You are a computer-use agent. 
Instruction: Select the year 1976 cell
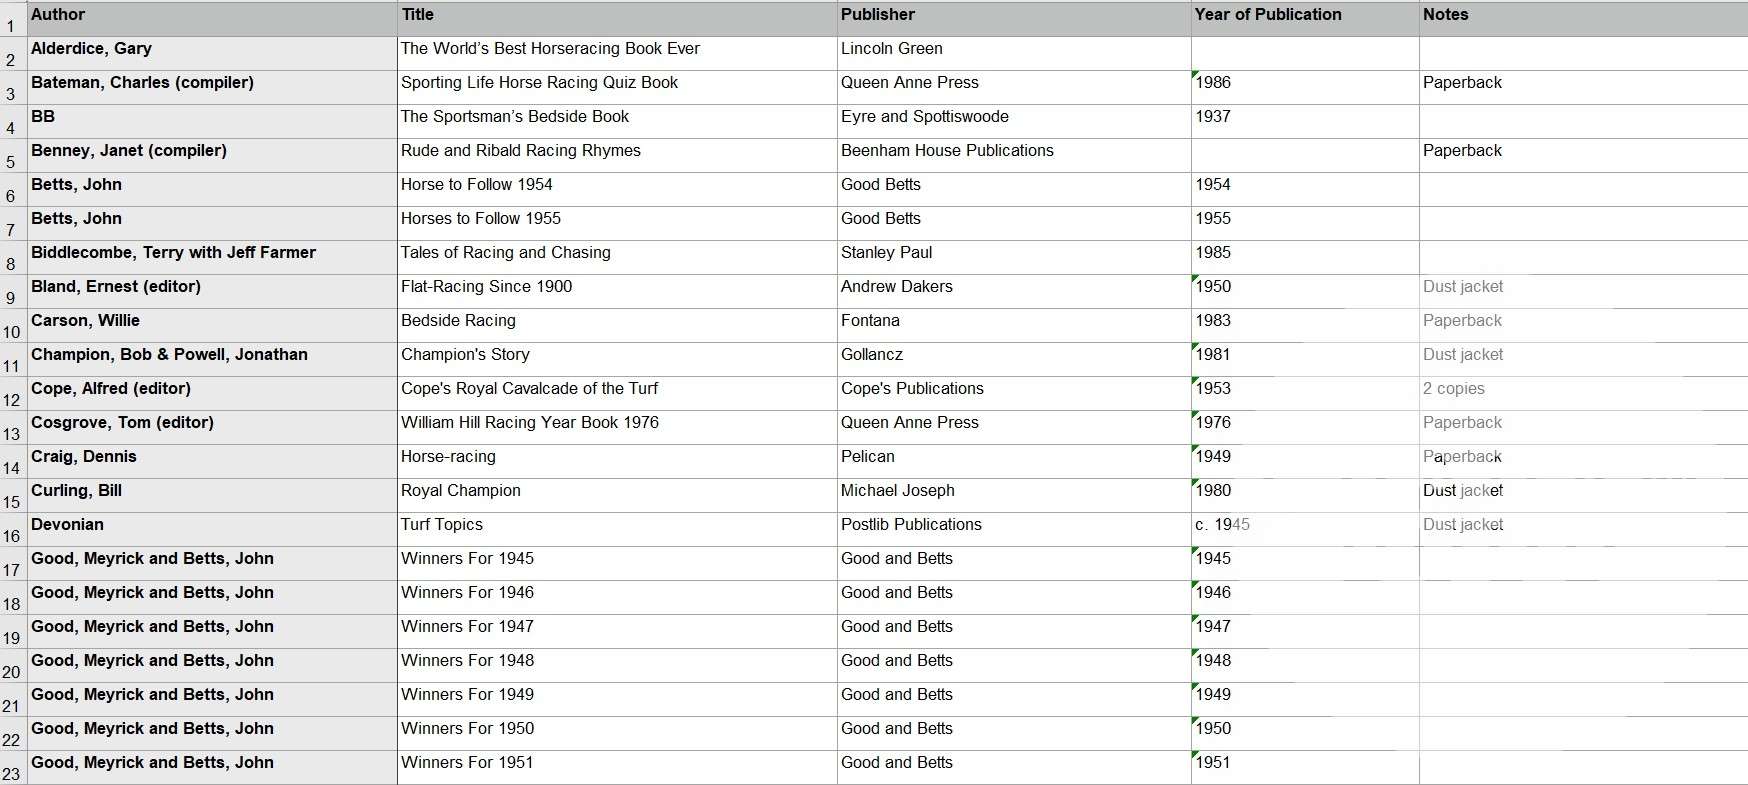click(1305, 428)
